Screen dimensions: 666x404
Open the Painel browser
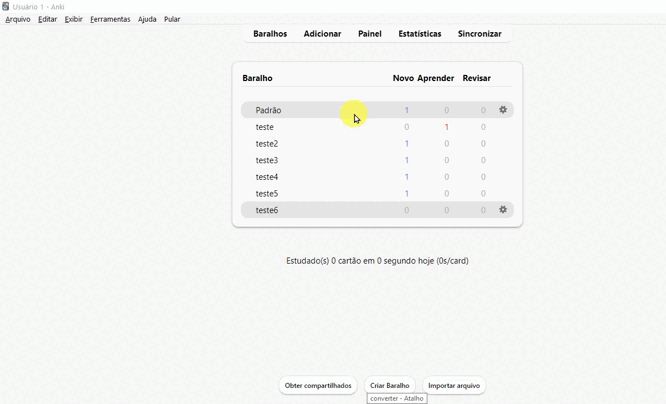tap(370, 34)
